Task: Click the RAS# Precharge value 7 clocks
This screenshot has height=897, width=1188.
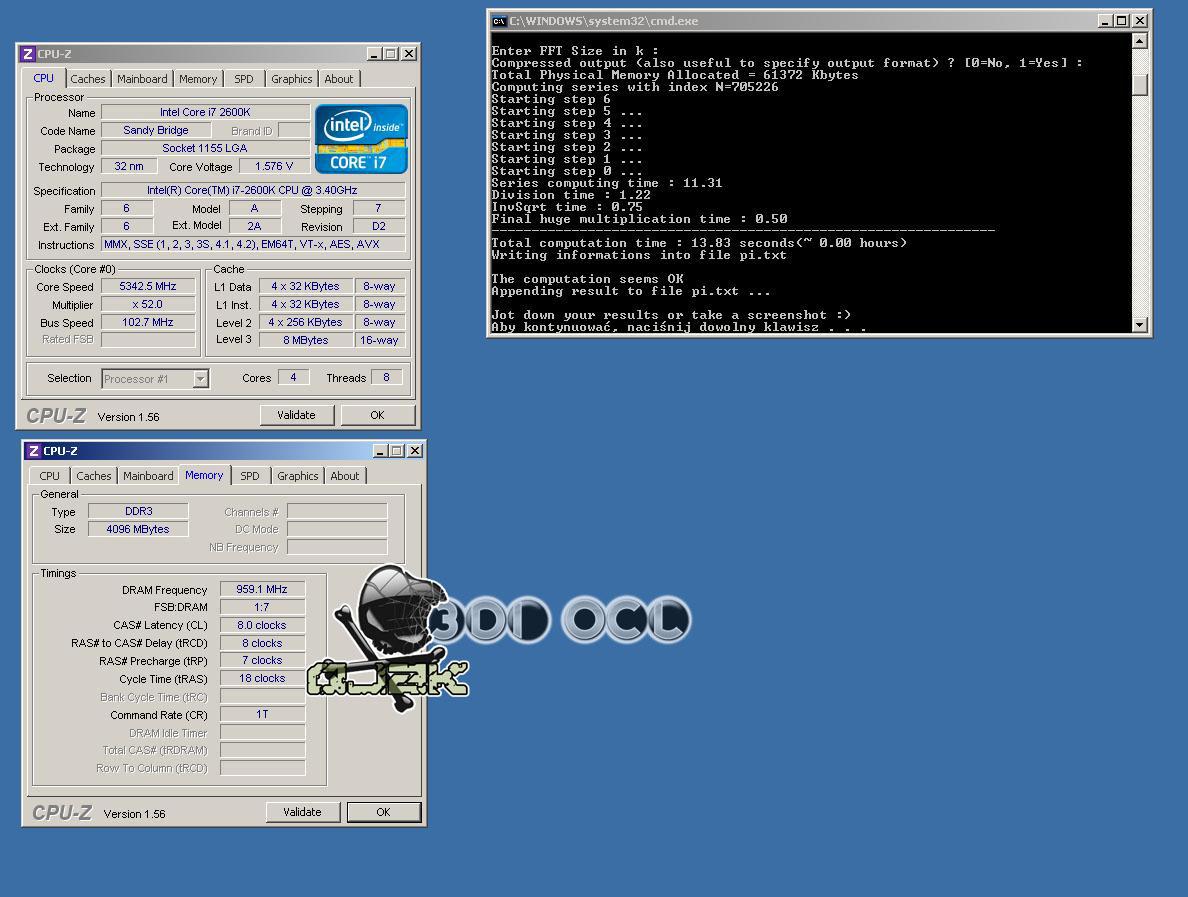Action: (262, 661)
